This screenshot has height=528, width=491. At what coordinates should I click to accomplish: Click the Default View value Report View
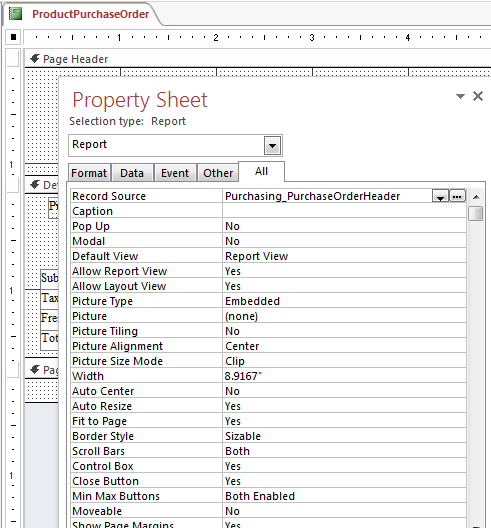click(x=257, y=256)
